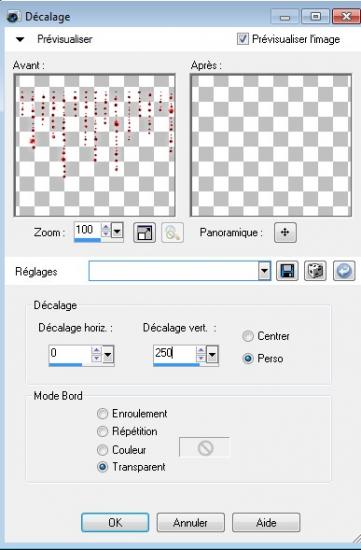Collapse the Prévisualiser section triangle
This screenshot has width=361, height=550.
[20, 39]
